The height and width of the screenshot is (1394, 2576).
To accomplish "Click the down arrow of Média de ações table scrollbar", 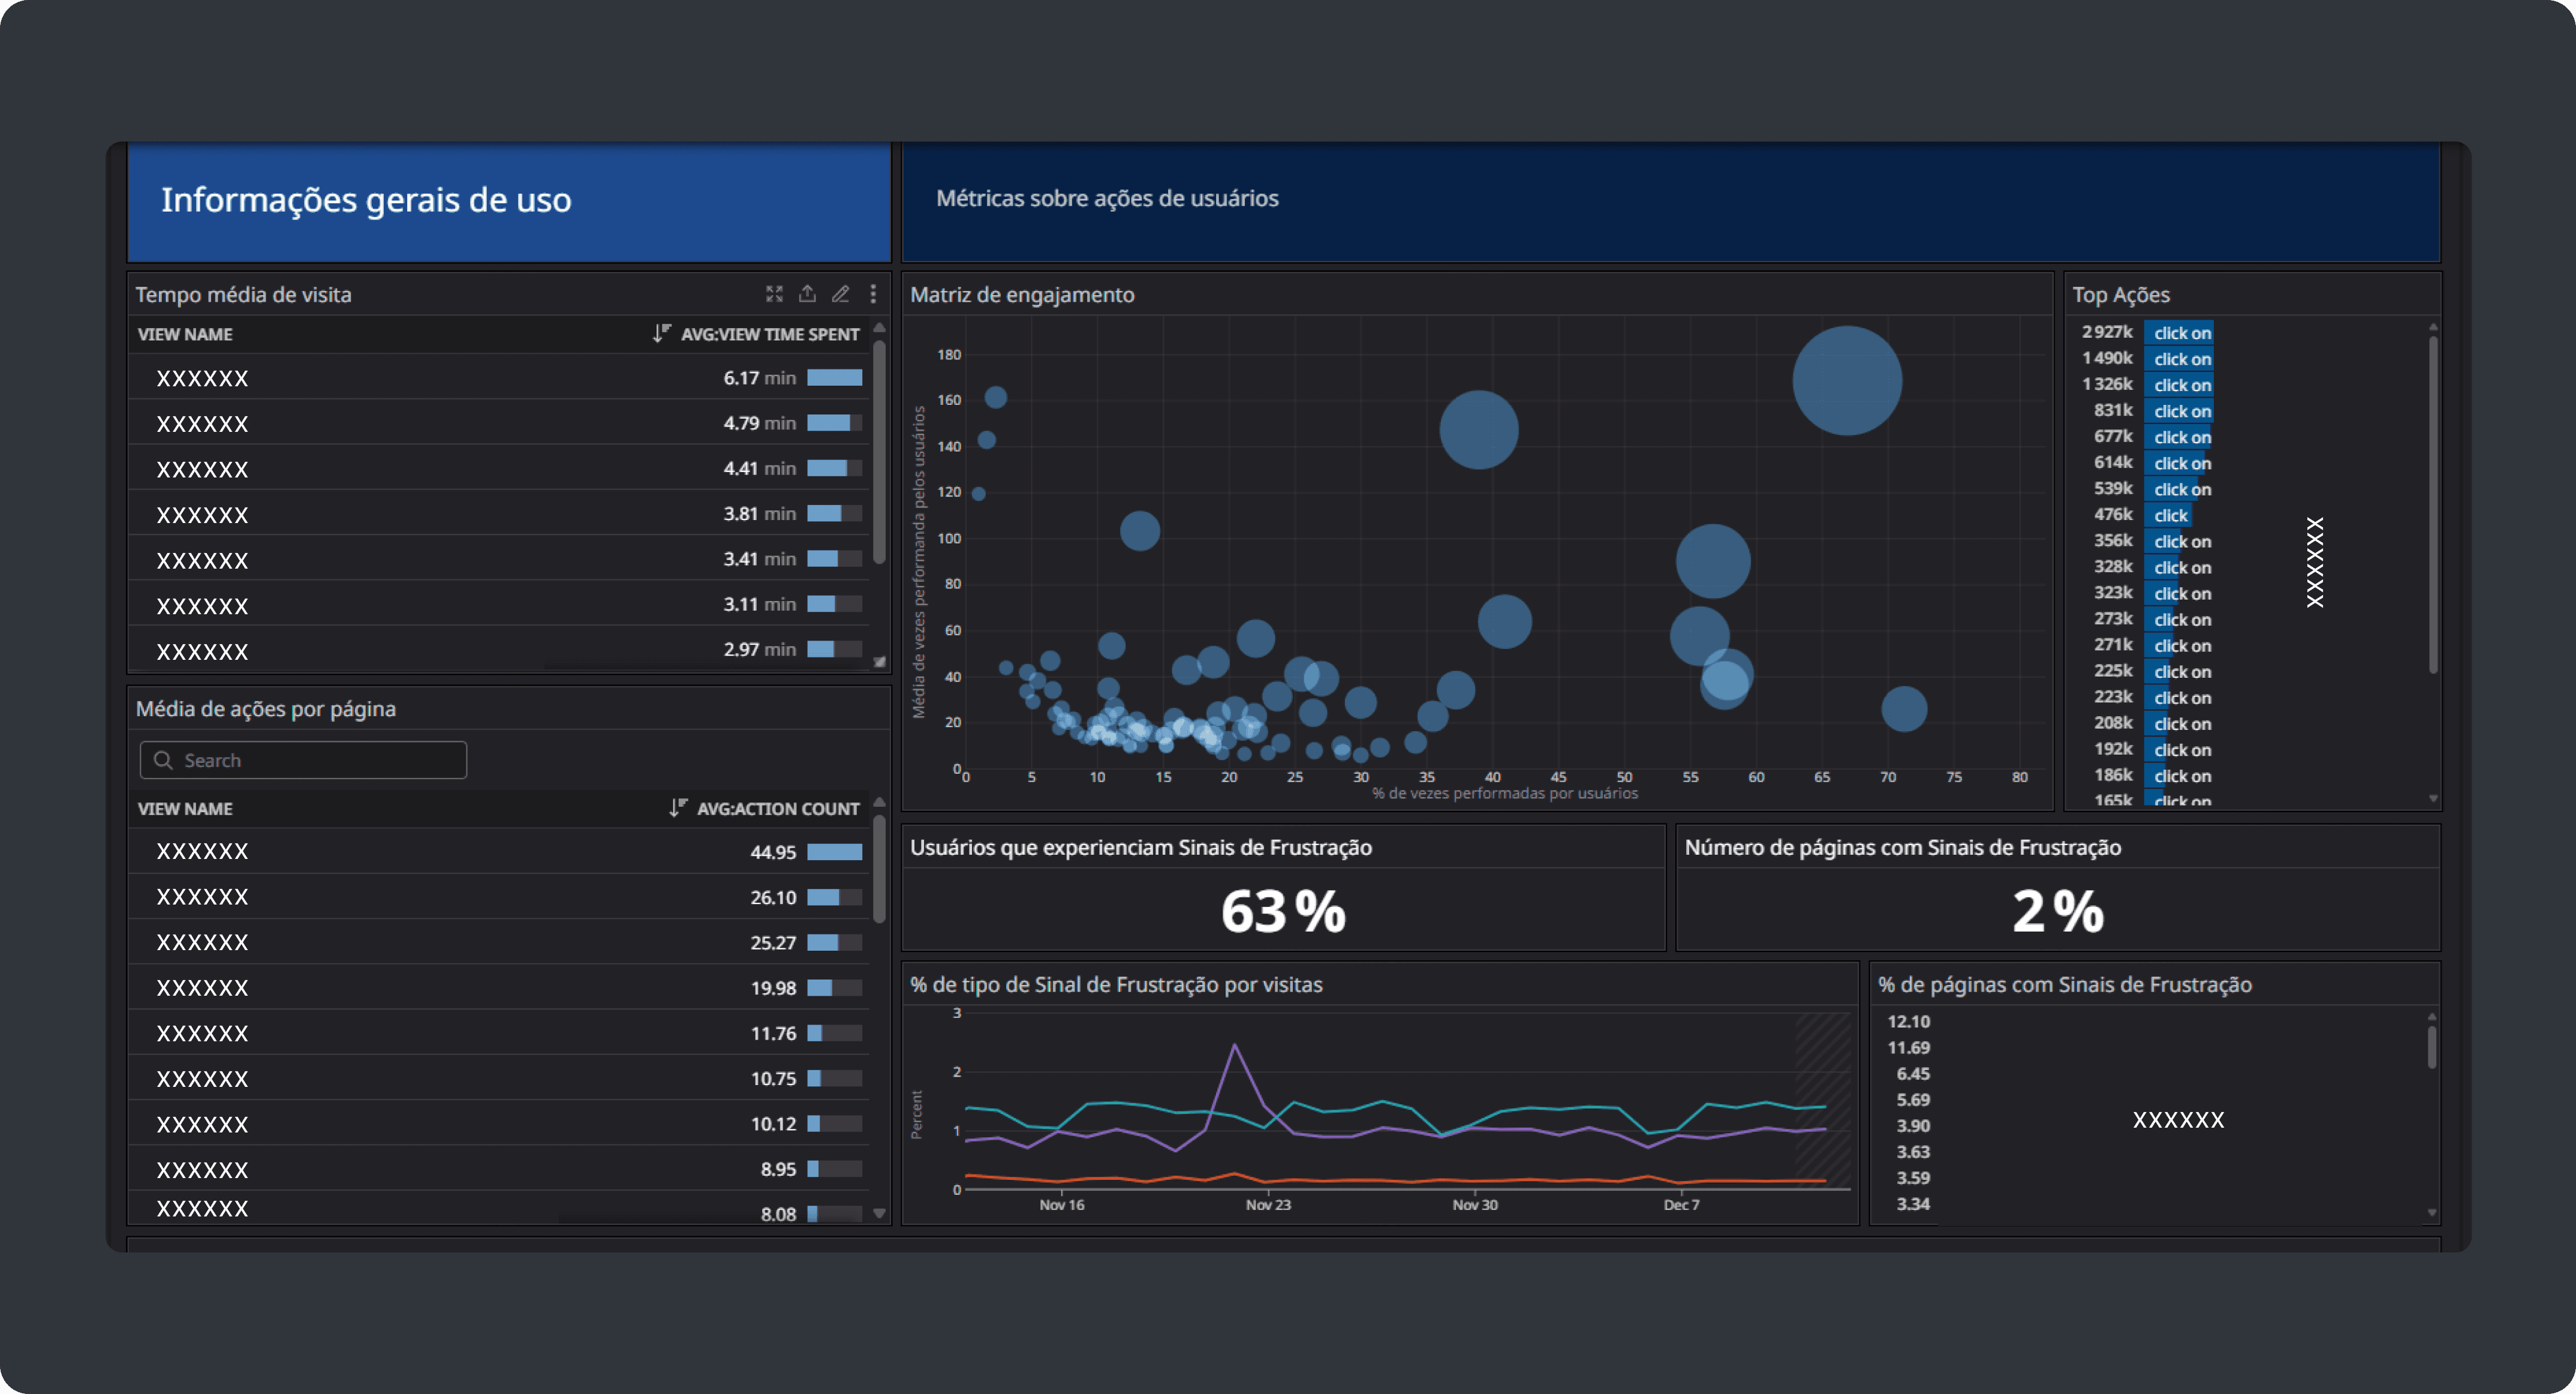I will click(879, 1213).
